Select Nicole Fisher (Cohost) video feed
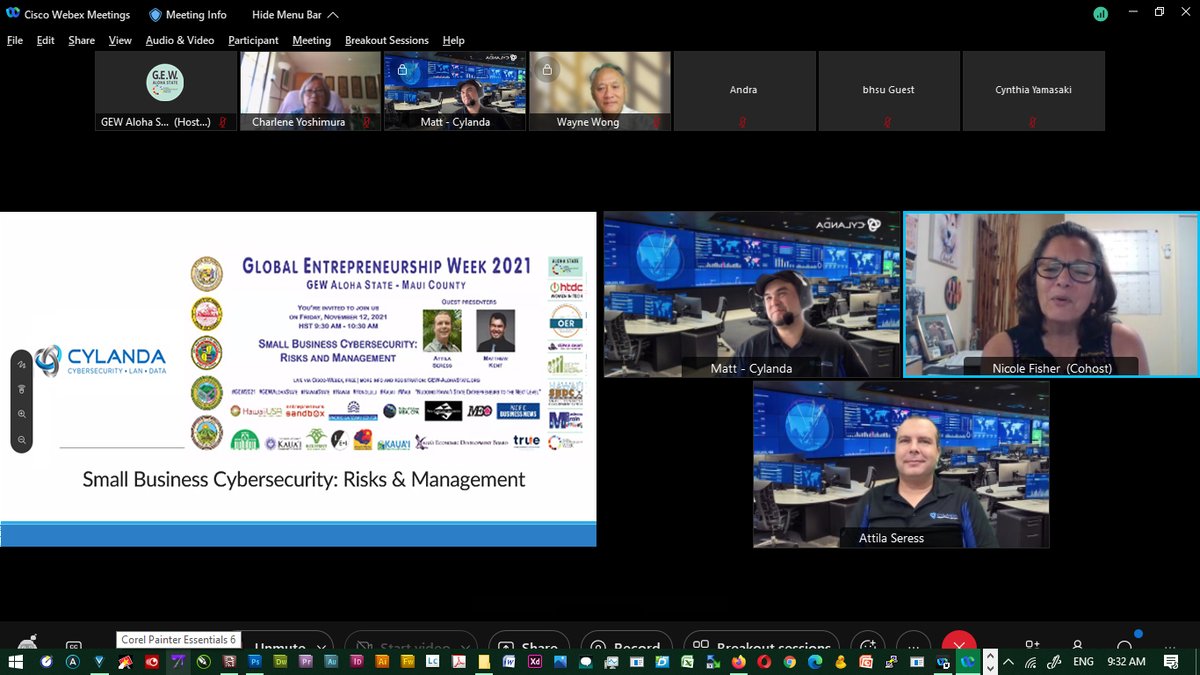 tap(1051, 294)
